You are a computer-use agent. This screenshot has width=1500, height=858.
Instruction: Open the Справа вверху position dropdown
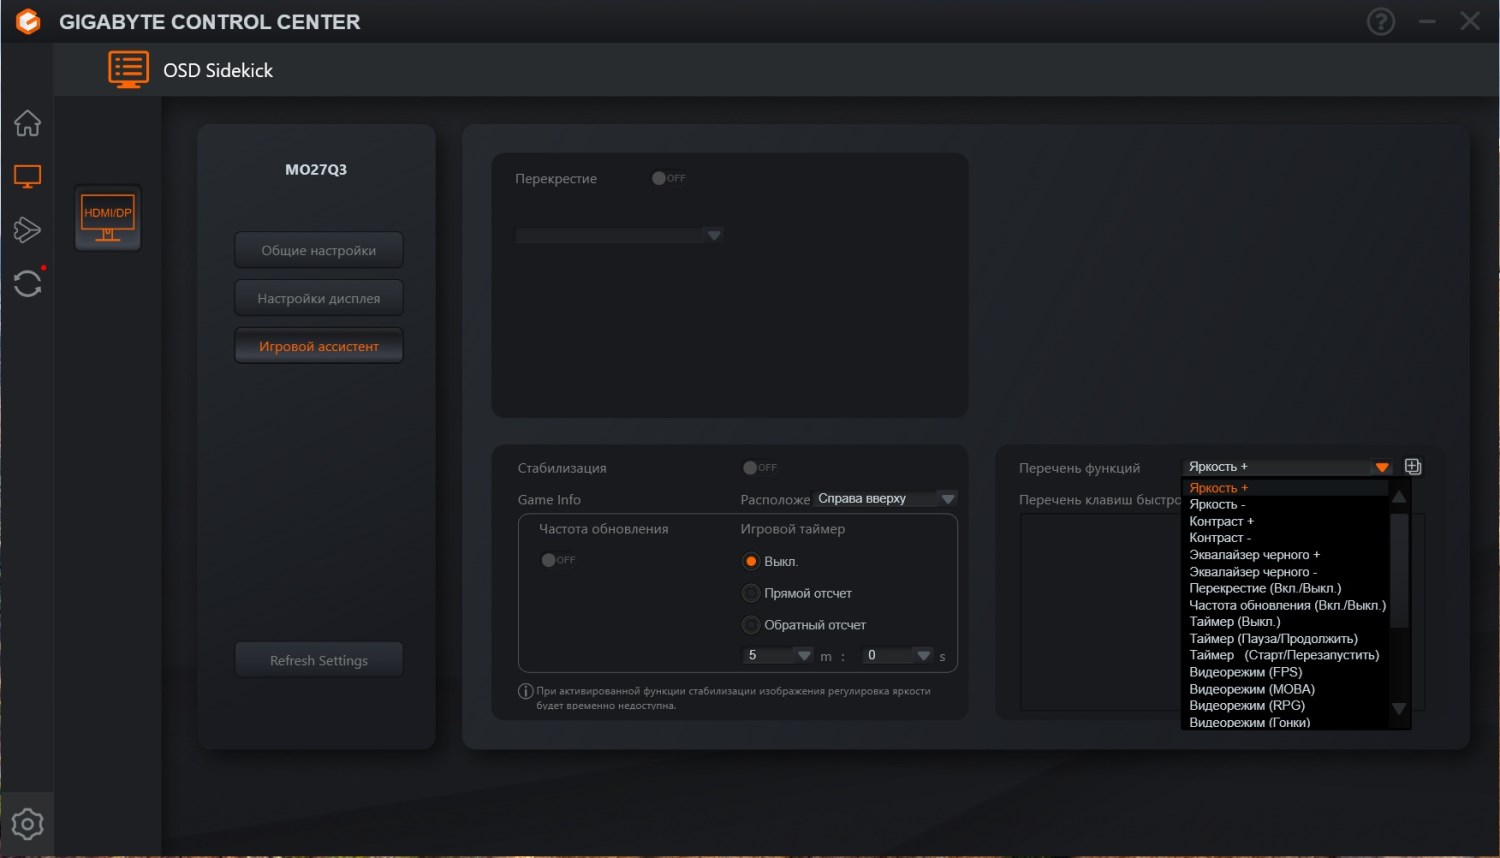[886, 498]
